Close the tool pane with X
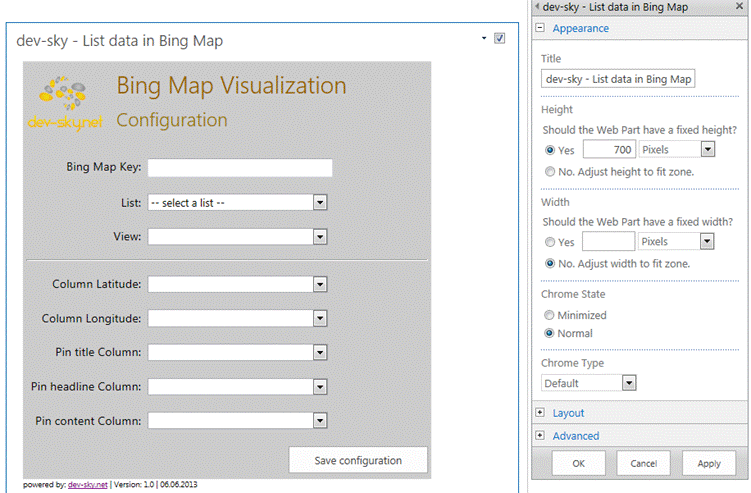 [x=739, y=6]
